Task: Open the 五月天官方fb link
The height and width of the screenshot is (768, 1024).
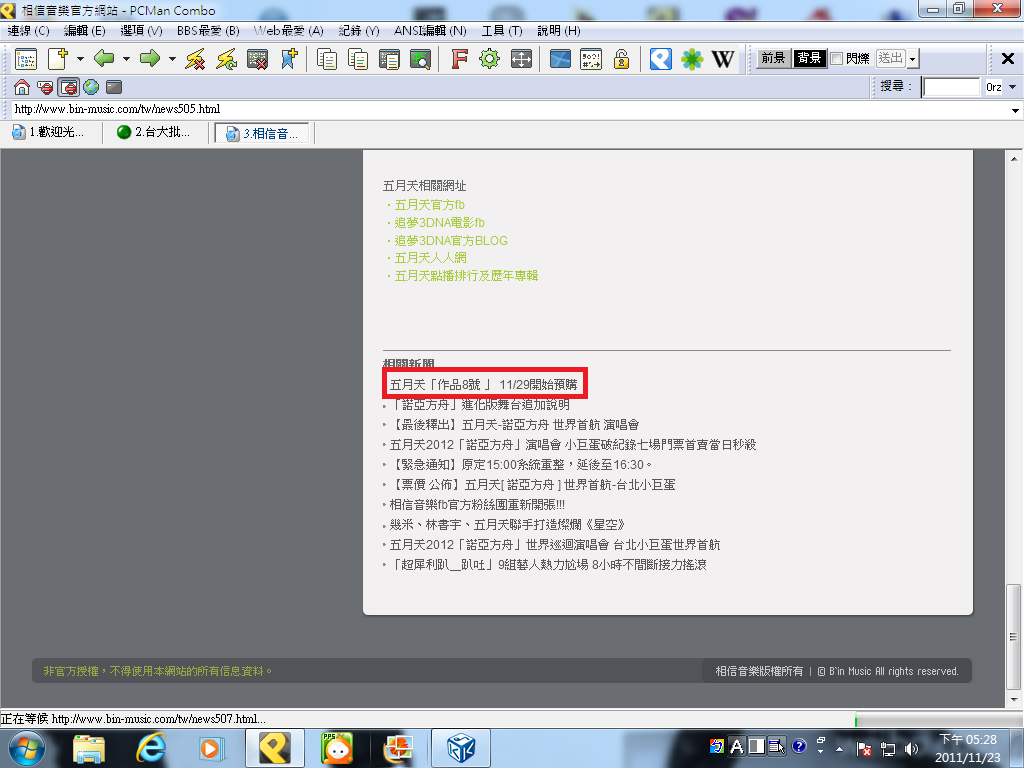Action: coord(430,205)
